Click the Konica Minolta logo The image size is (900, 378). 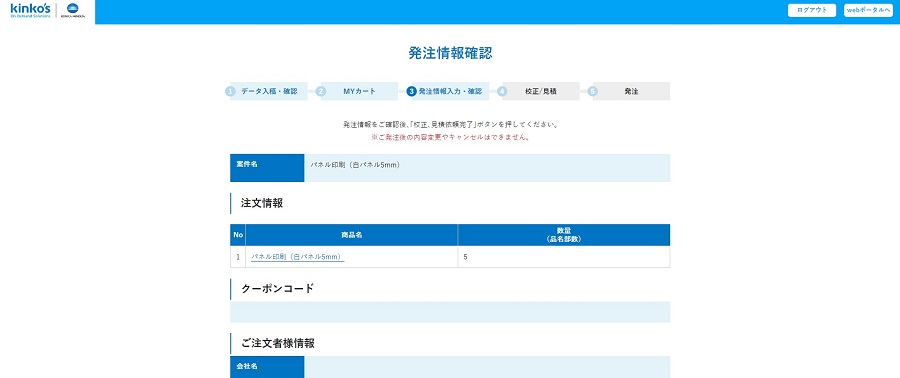coord(72,10)
